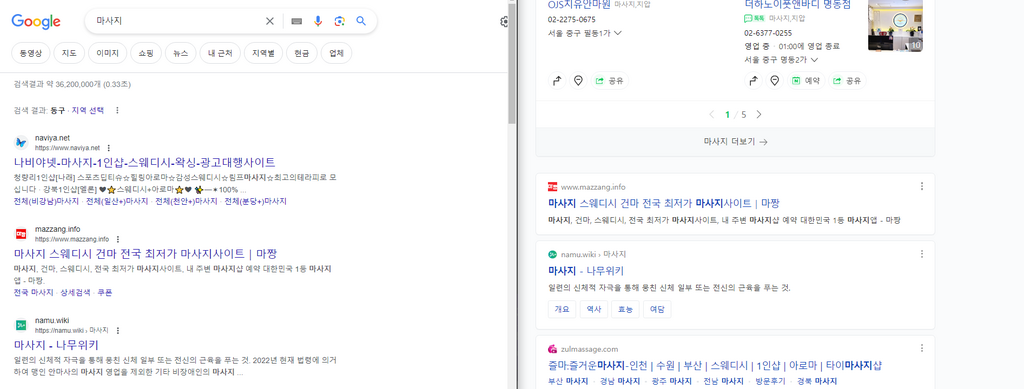The width and height of the screenshot is (1024, 389).
Task: Open 상세검색 sitelink
Action: tap(75, 293)
